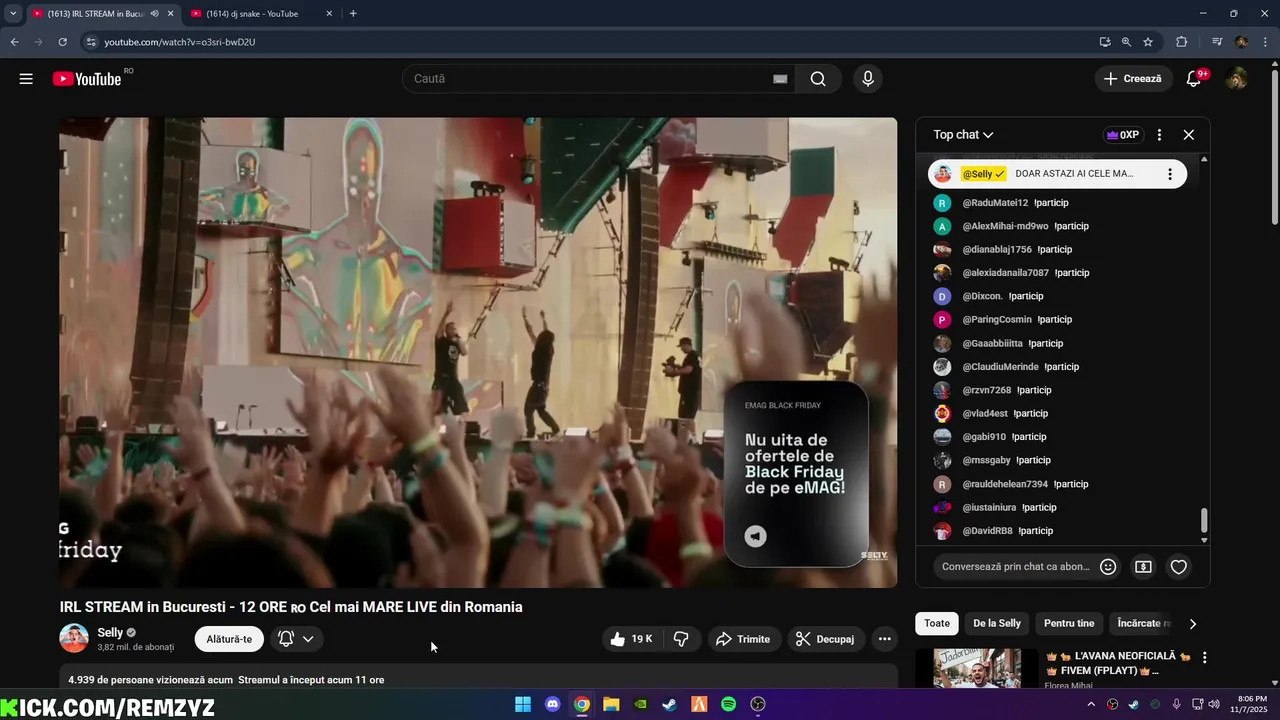
Task: Click chat user @RaduMatei12
Action: click(x=995, y=203)
